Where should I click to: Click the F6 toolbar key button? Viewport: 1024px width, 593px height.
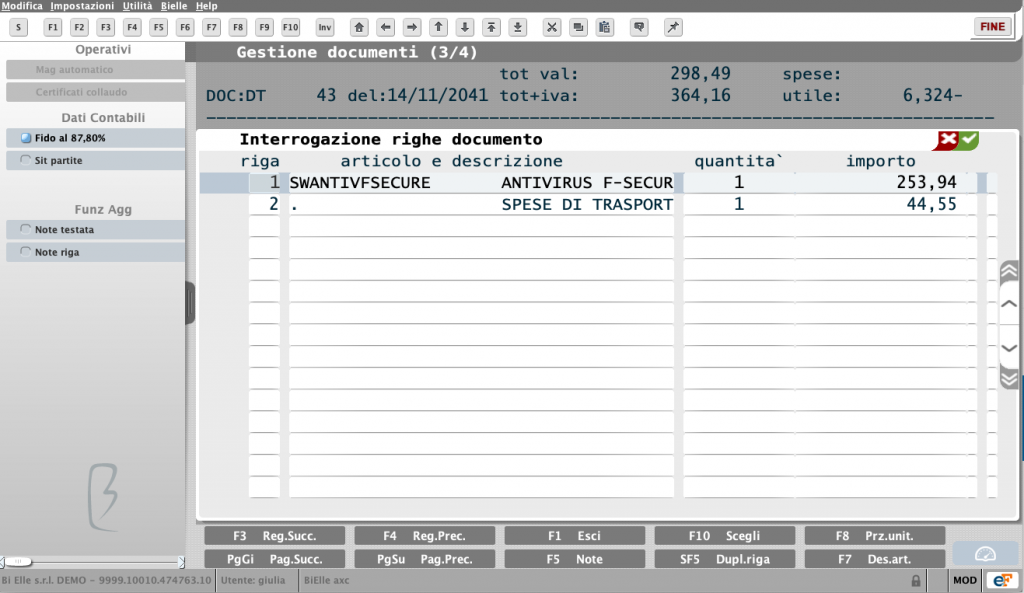pos(185,27)
